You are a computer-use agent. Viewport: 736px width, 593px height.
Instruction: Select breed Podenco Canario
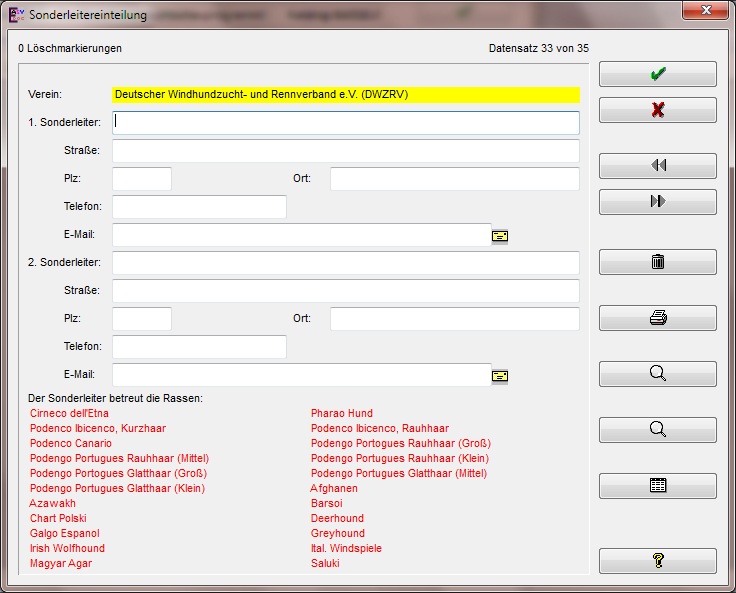70,443
